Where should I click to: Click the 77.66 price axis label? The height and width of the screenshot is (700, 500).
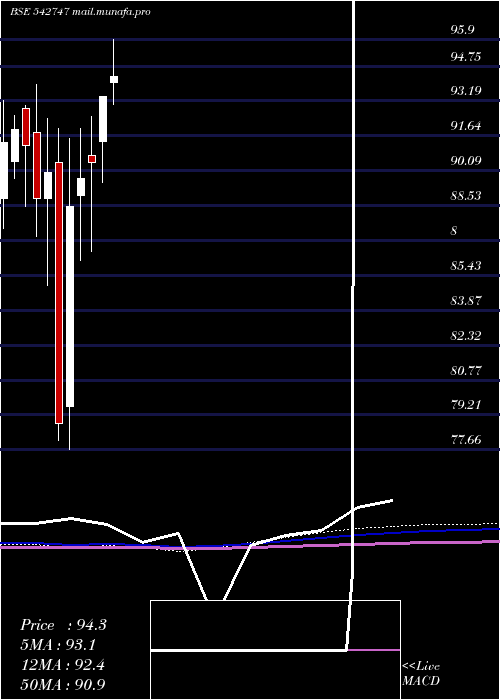466,440
